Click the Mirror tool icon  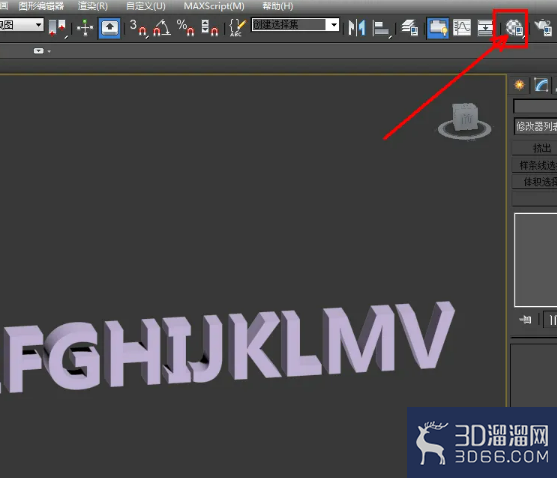pos(357,28)
